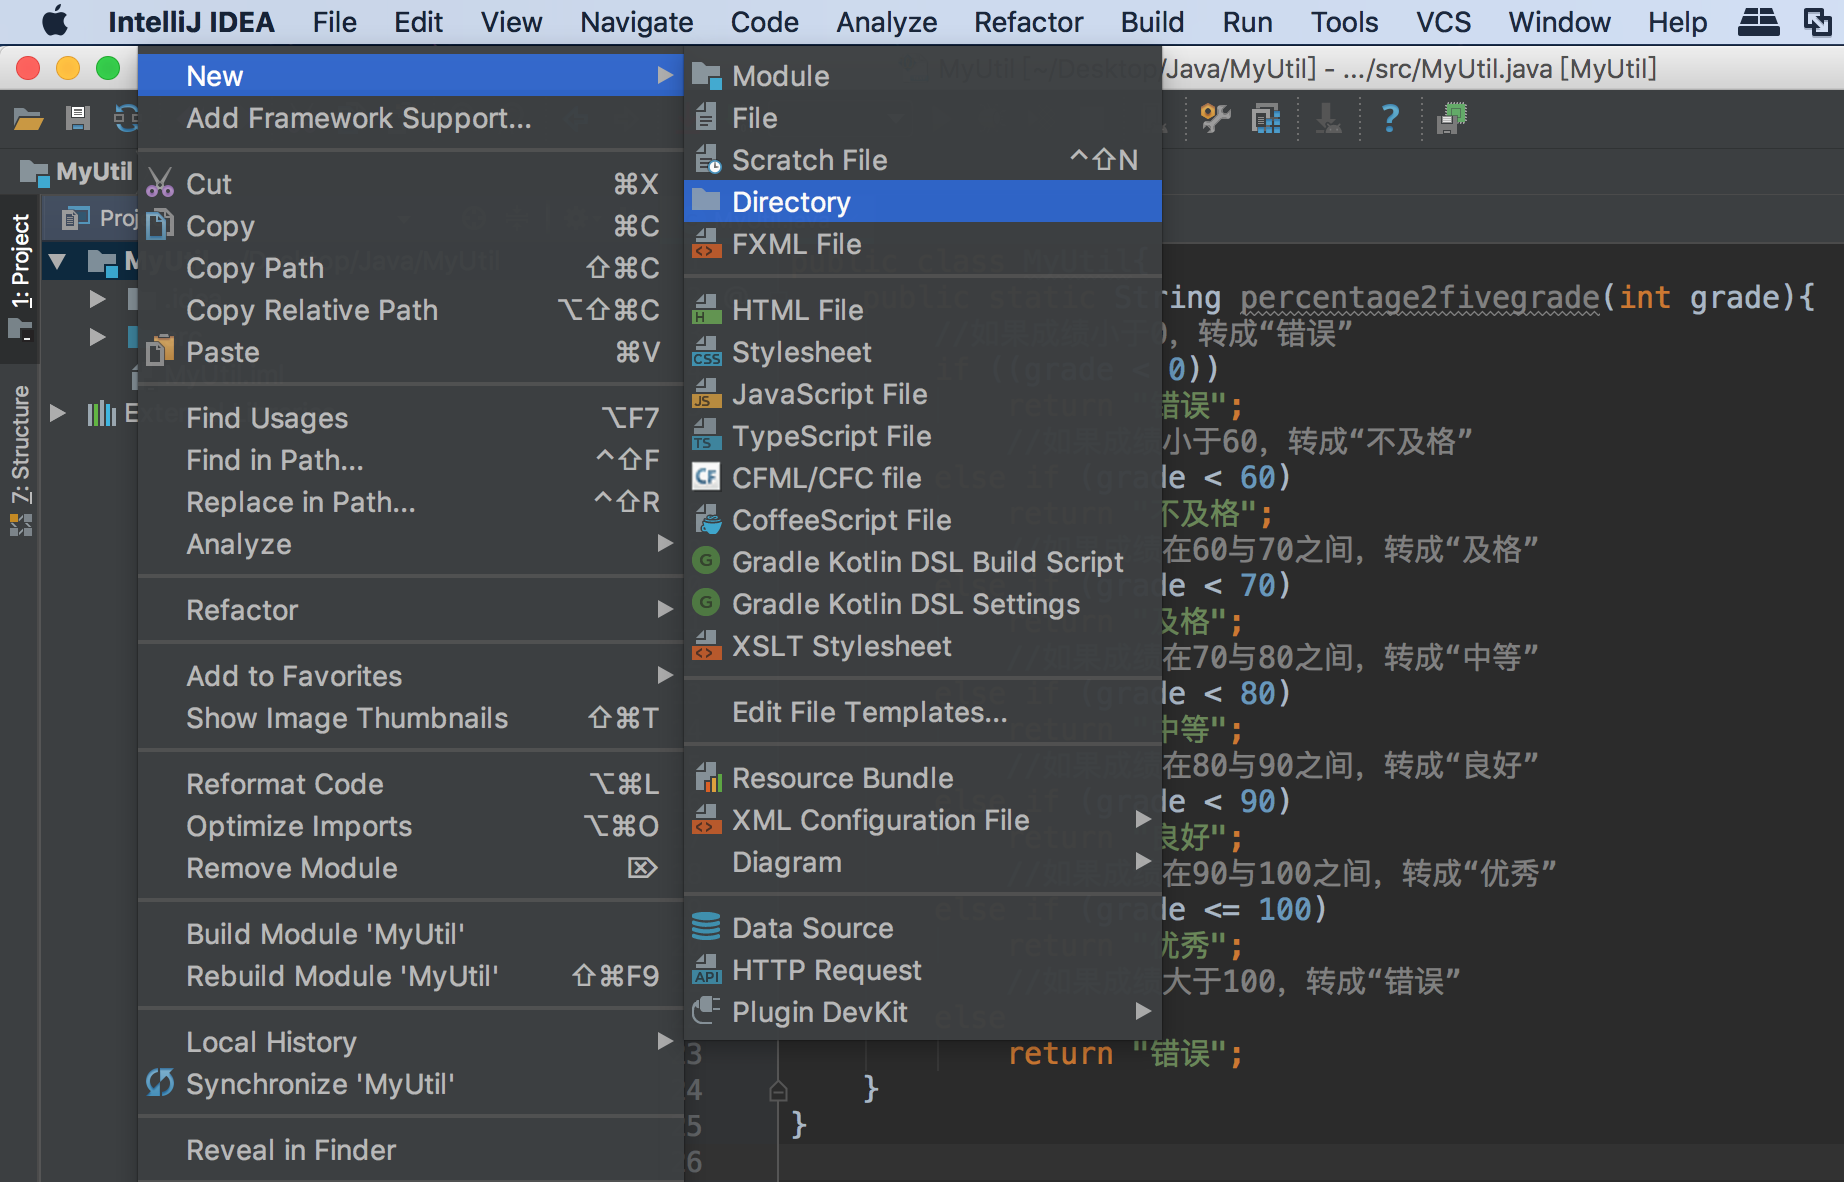Open the Help menu in menu bar

point(1677,22)
